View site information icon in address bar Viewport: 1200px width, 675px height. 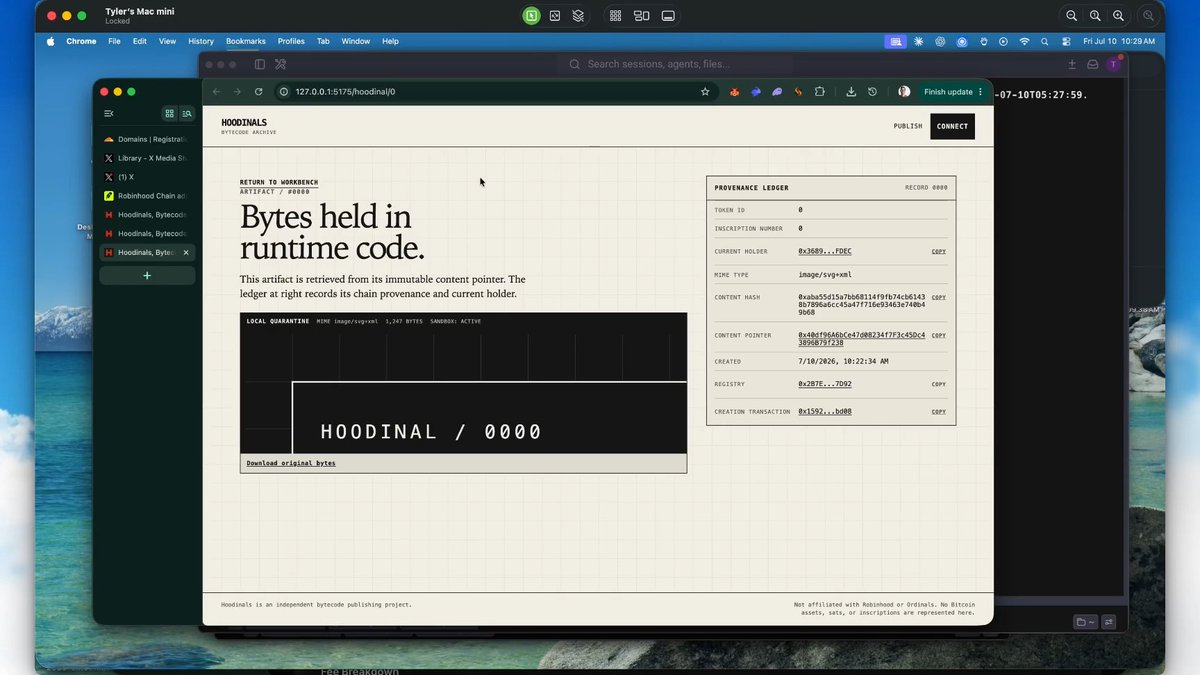click(x=284, y=91)
